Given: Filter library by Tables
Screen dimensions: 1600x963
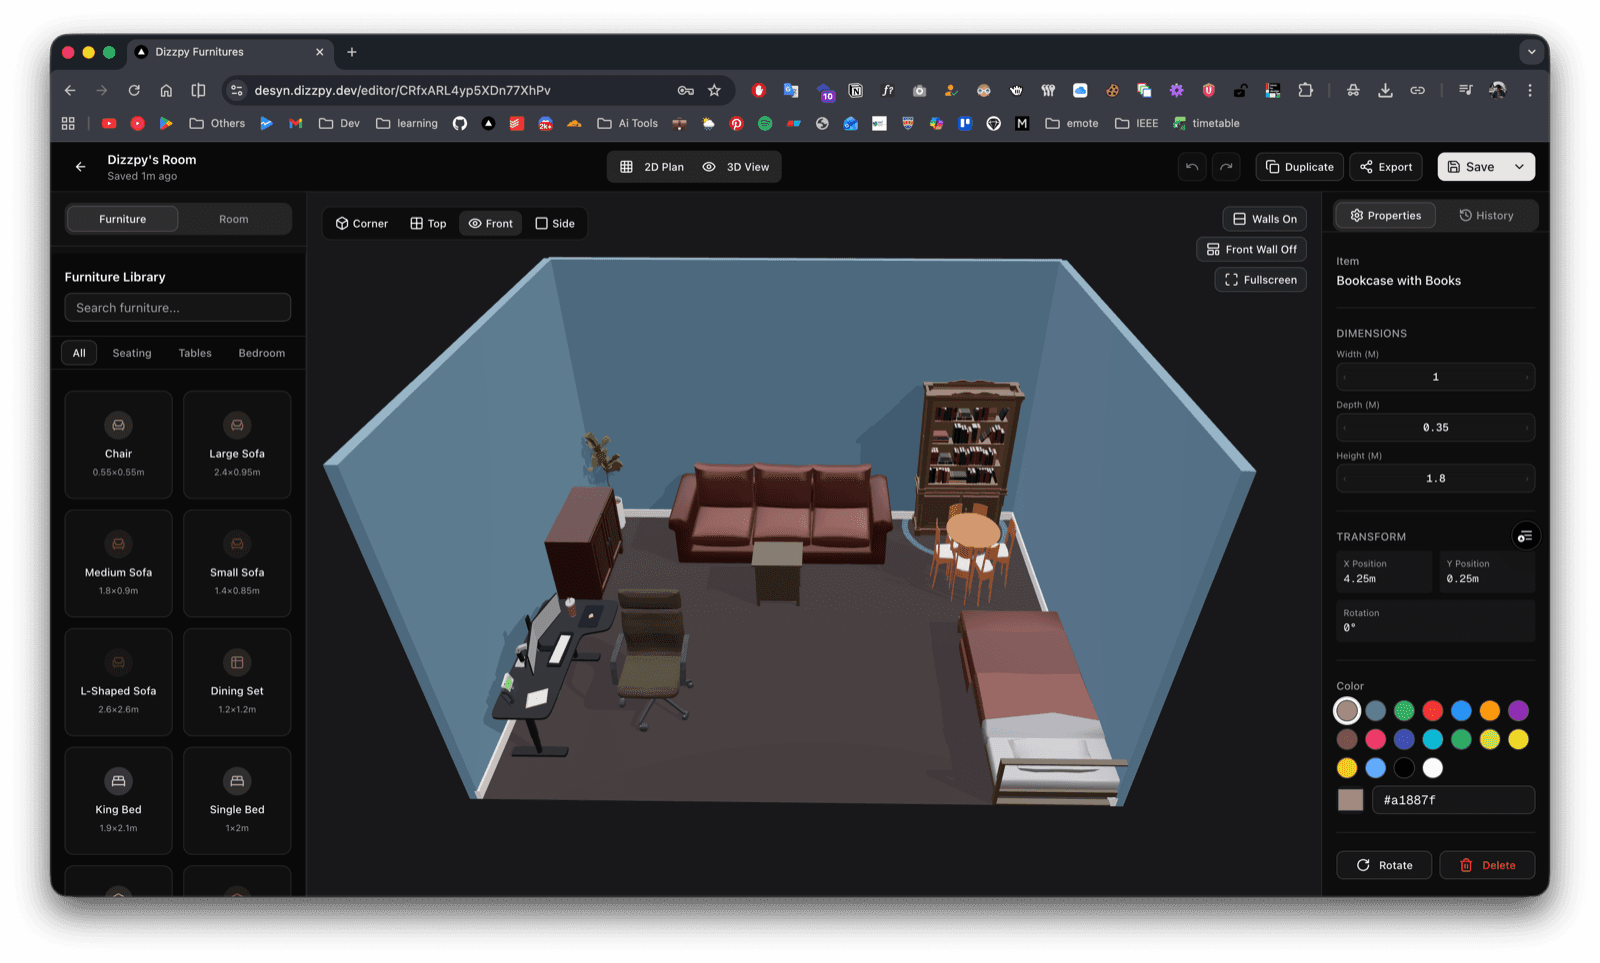Looking at the screenshot, I should pyautogui.click(x=195, y=353).
